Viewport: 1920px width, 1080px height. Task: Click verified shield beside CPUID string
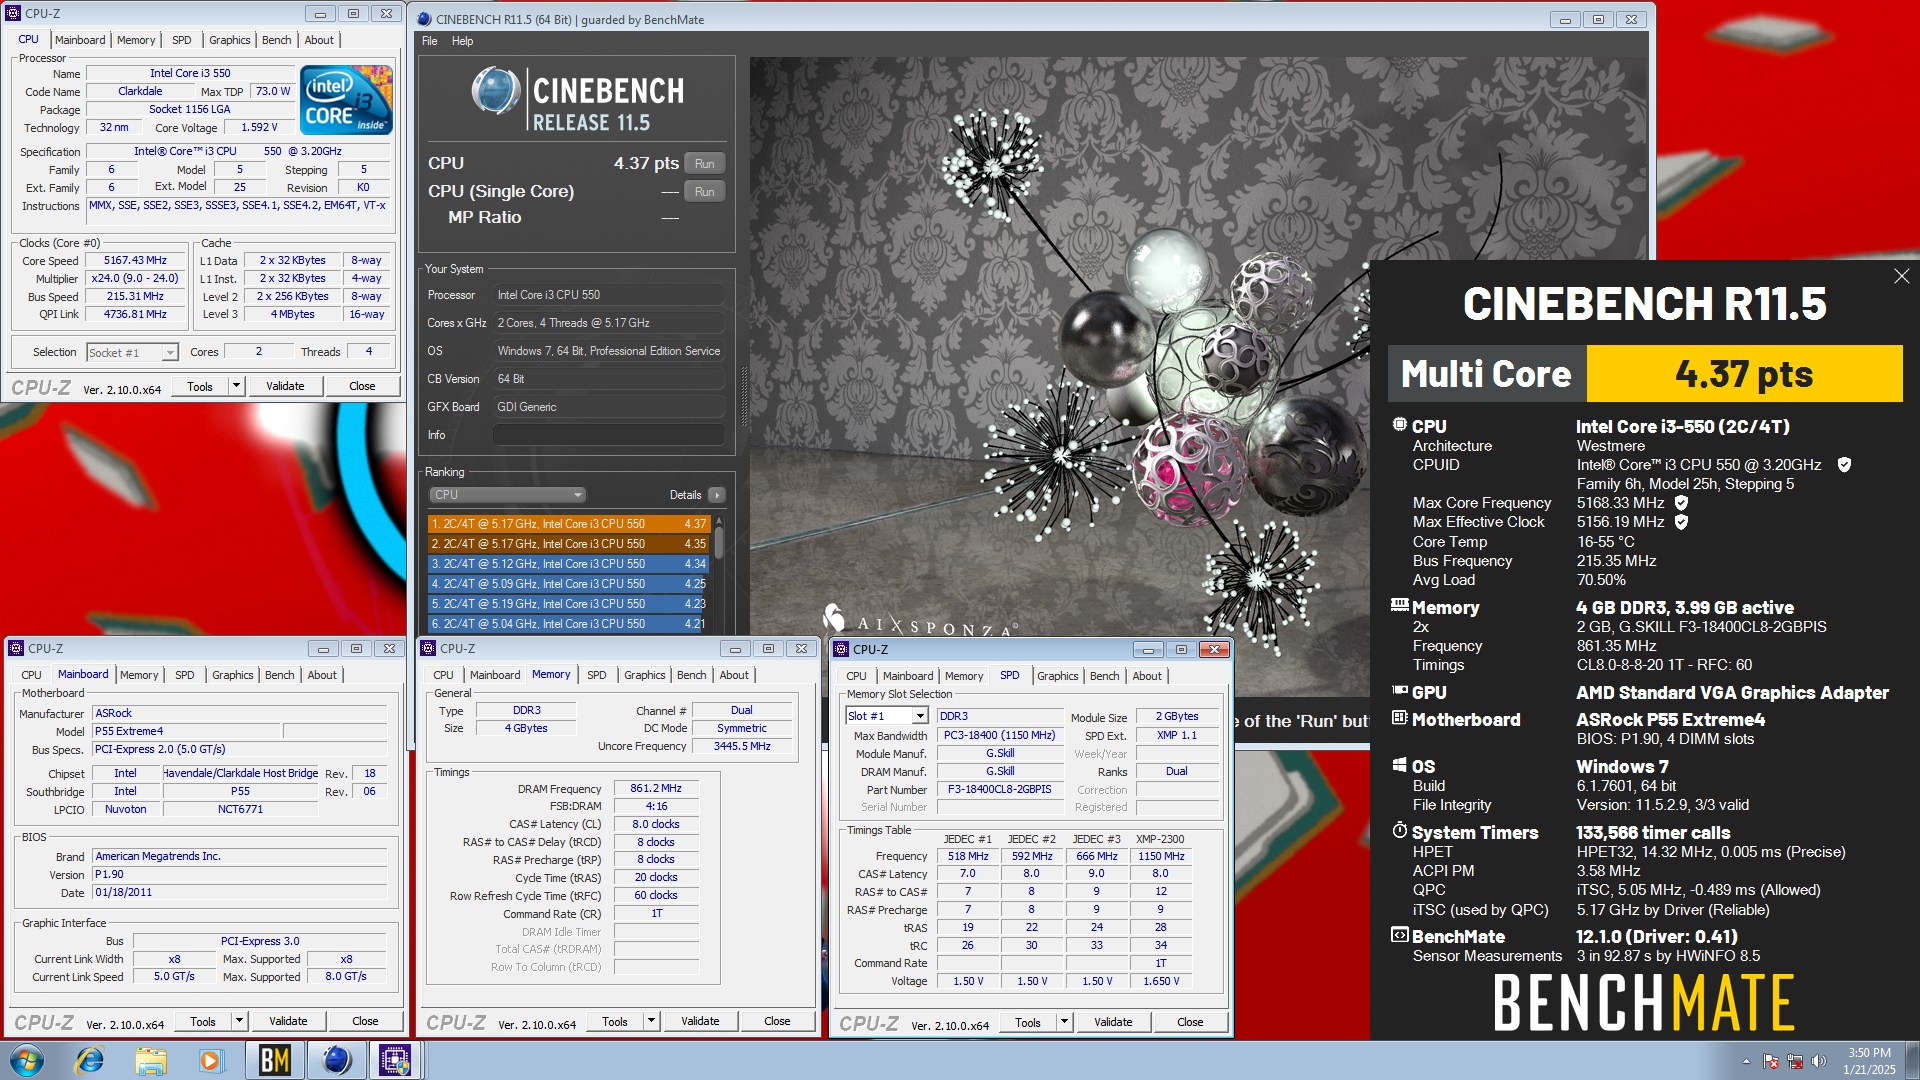(x=1844, y=465)
